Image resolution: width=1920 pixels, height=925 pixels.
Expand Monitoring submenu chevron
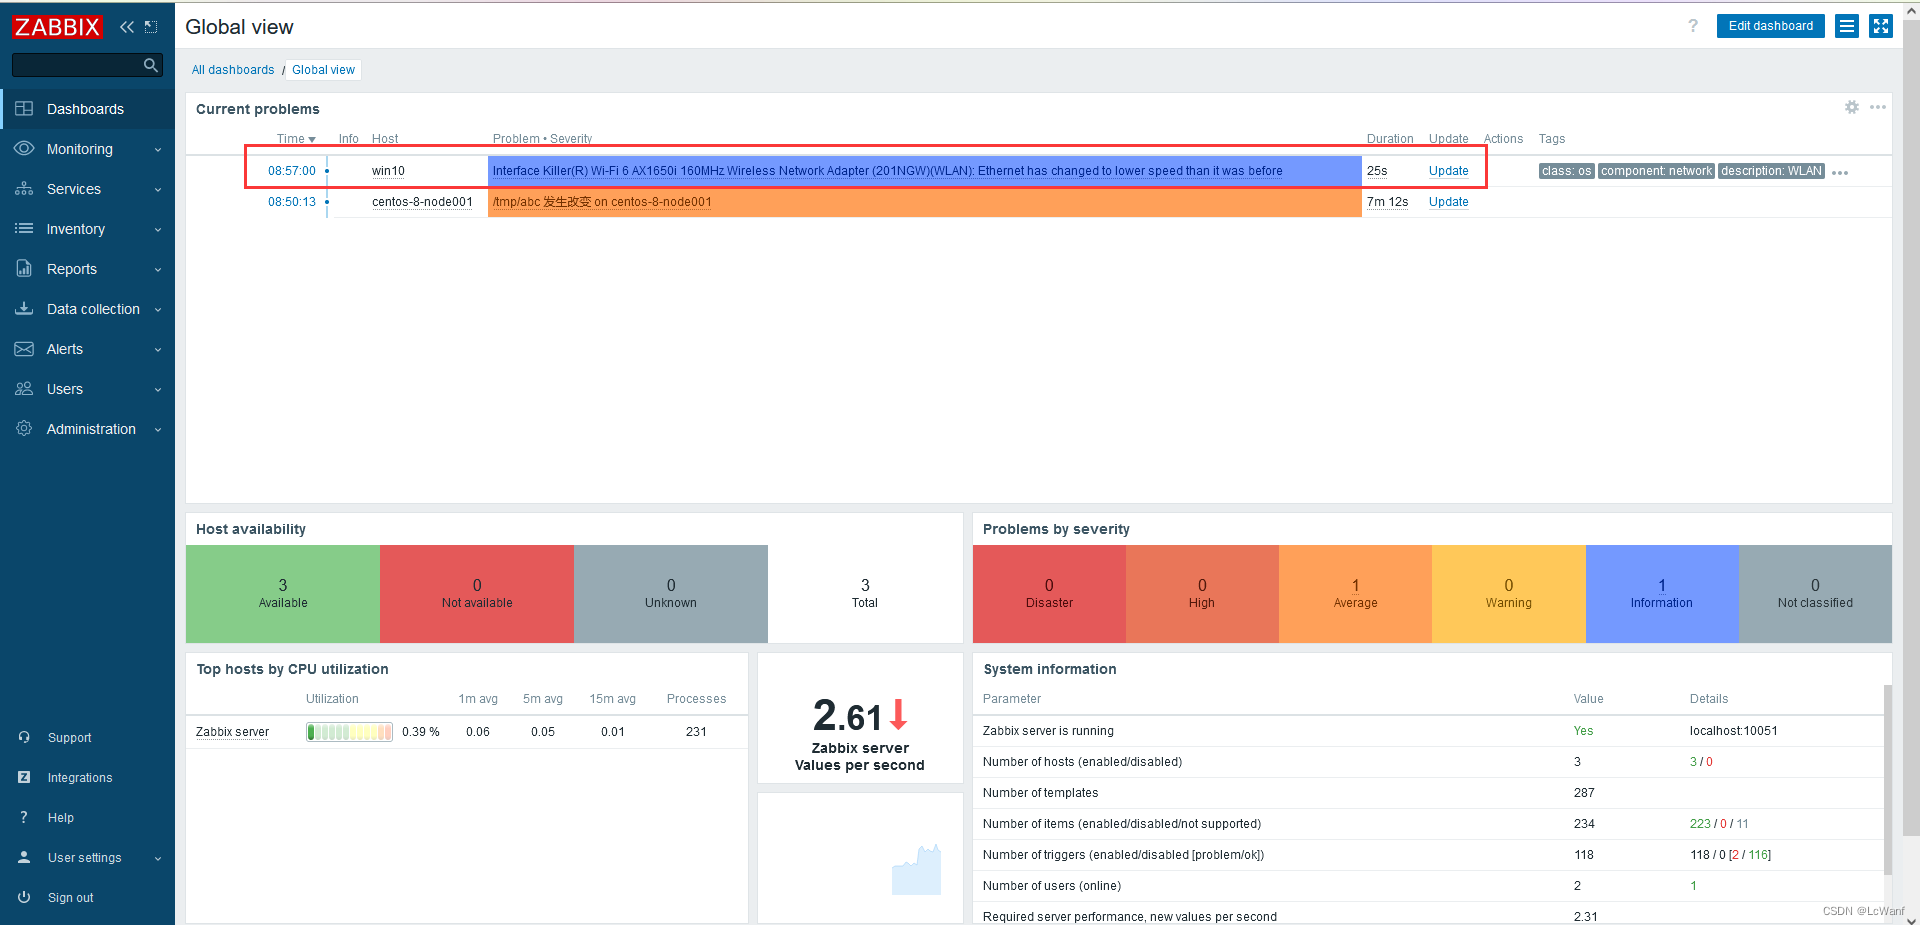point(158,150)
